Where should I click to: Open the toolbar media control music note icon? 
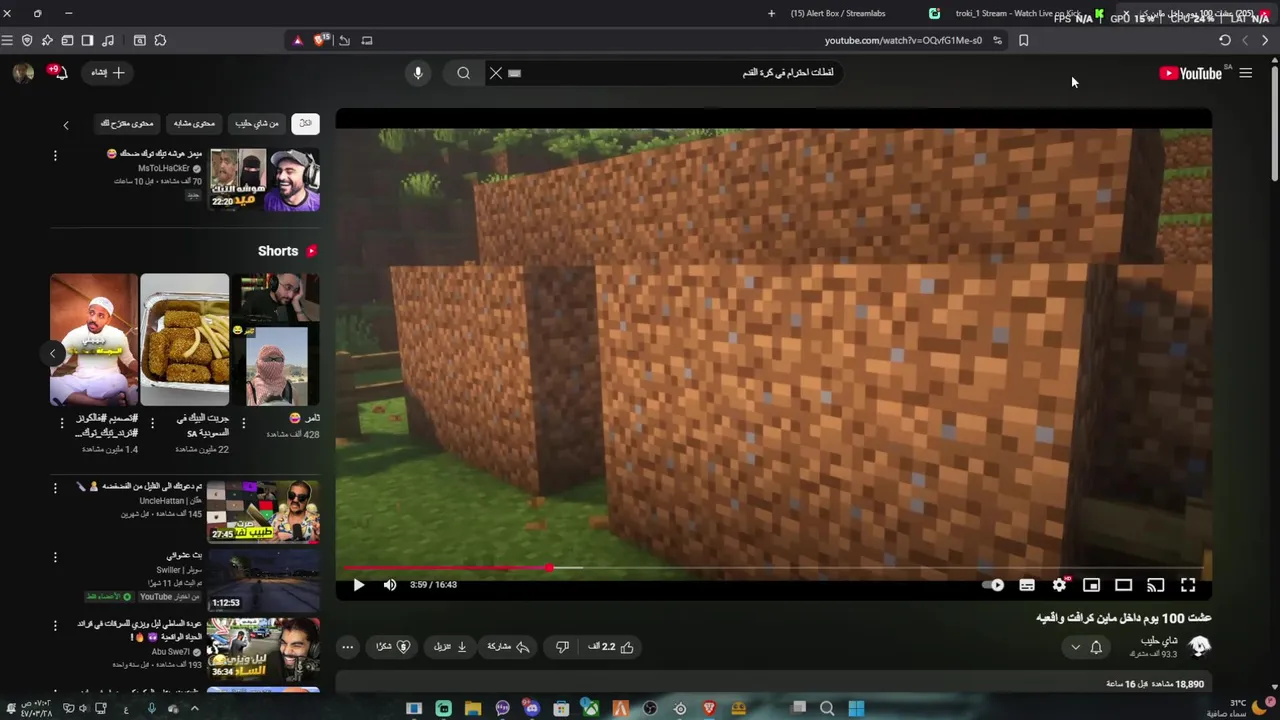click(108, 40)
